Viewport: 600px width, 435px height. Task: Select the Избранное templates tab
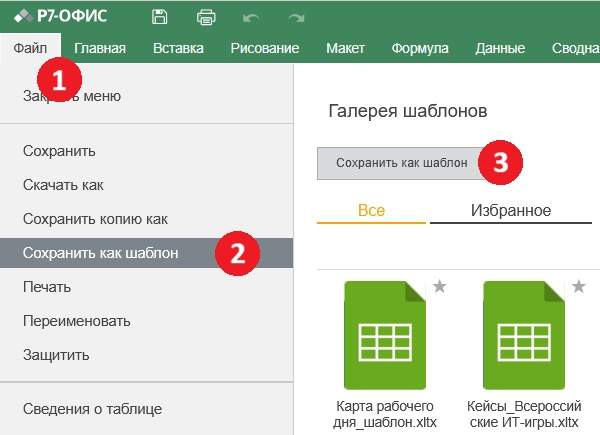pos(511,211)
